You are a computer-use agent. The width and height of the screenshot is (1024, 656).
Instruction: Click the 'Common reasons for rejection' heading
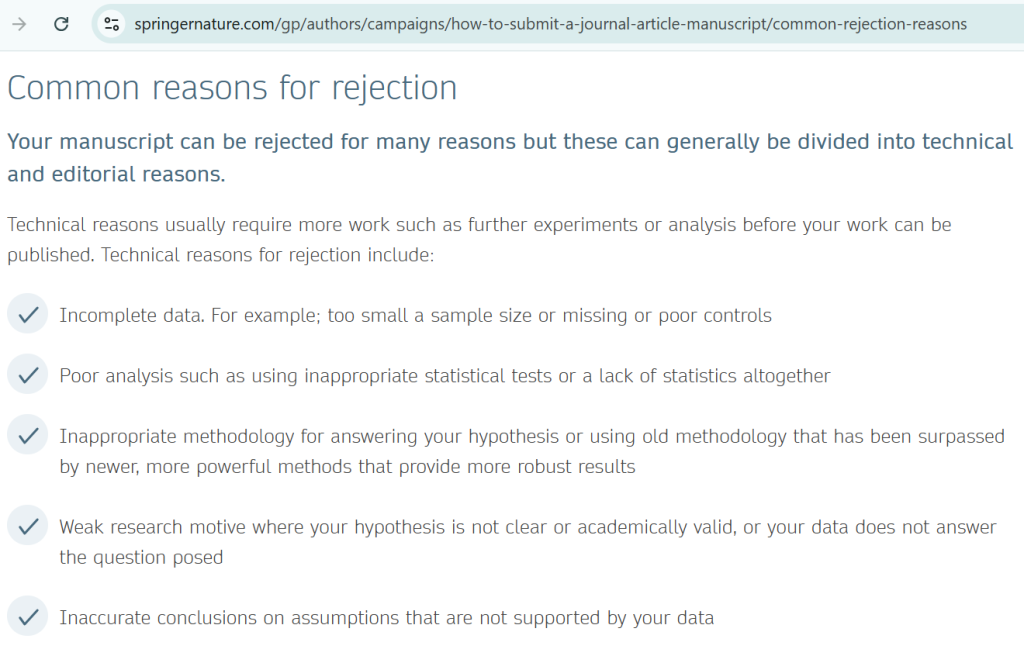pos(232,88)
